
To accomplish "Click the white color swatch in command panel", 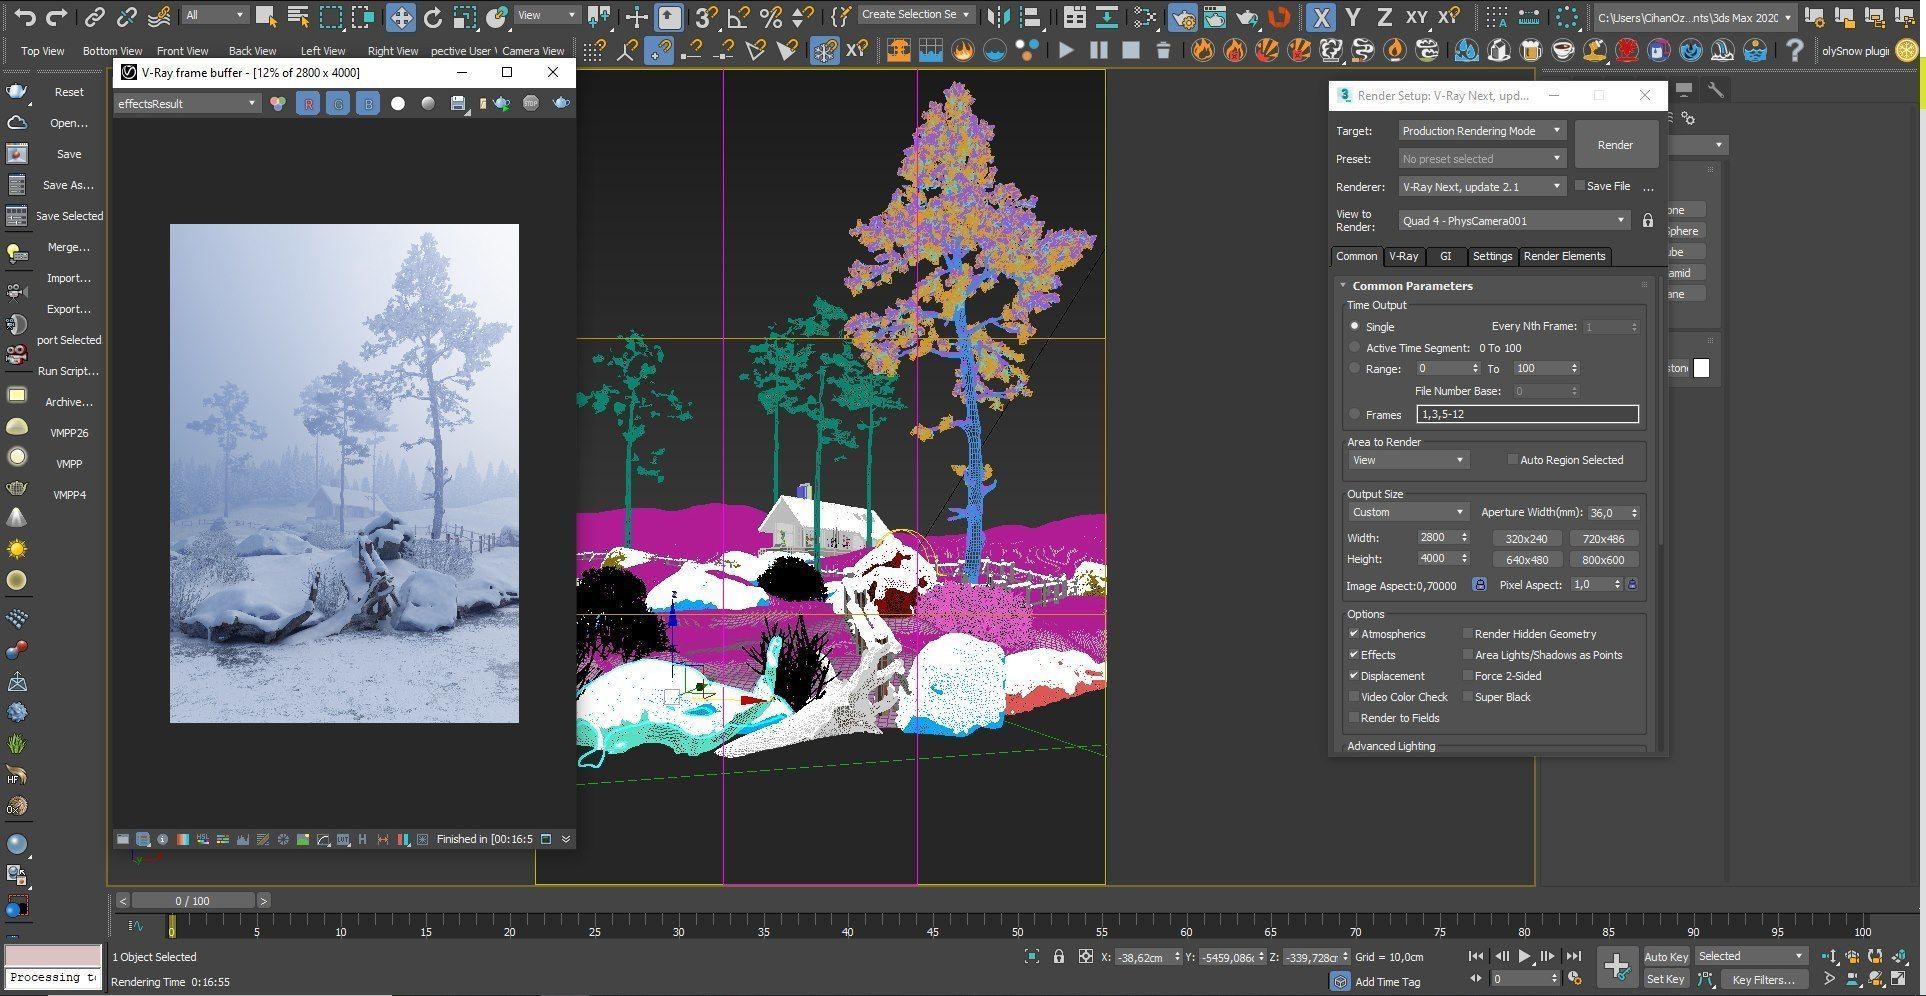I will tap(1701, 368).
